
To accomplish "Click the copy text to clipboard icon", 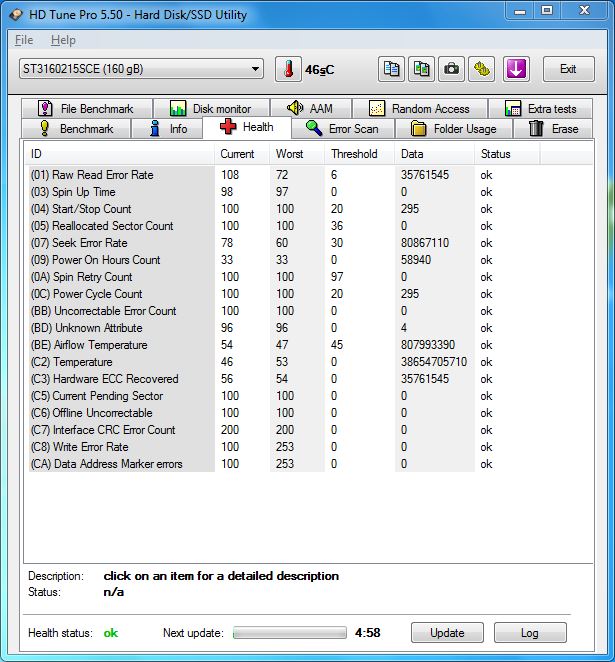I will click(391, 69).
